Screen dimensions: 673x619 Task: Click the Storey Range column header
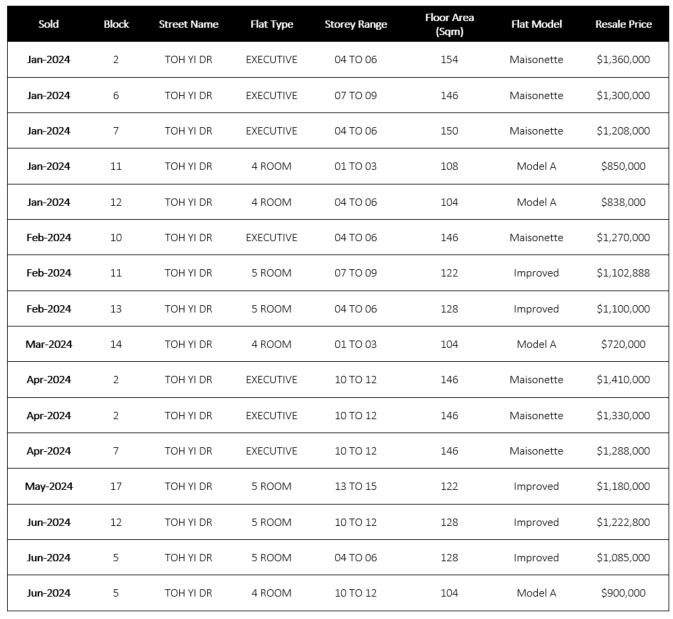point(355,24)
